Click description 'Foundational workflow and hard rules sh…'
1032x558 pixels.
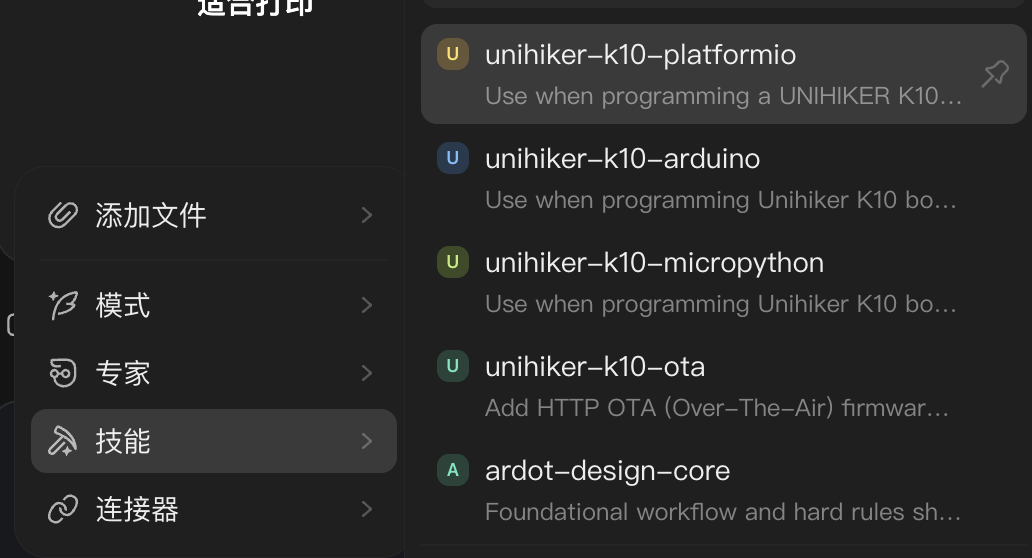(723, 512)
